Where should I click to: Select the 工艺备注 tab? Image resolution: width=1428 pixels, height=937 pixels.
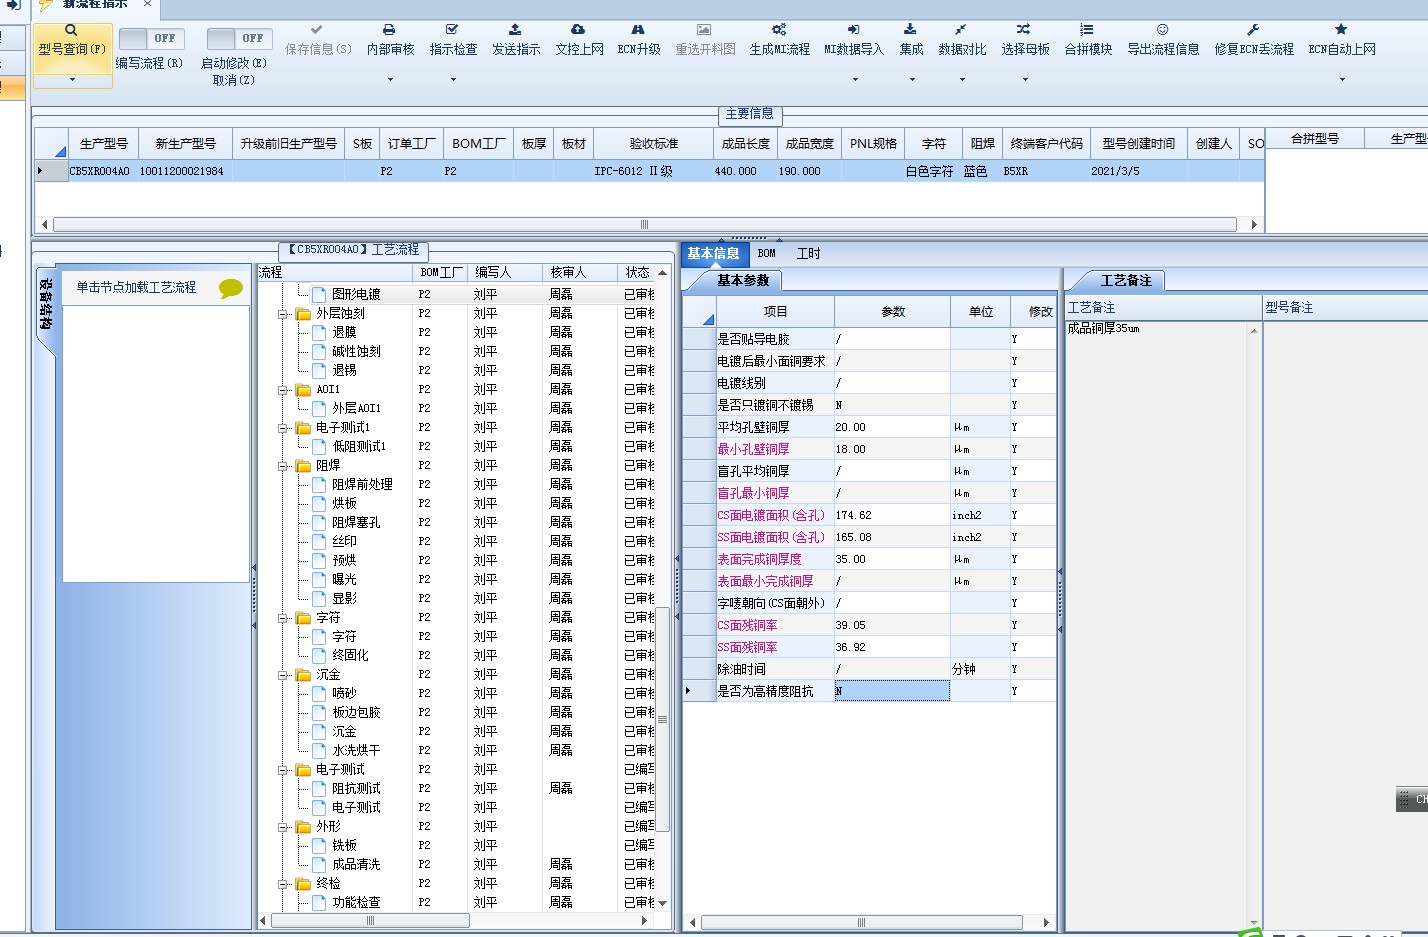tap(1126, 281)
